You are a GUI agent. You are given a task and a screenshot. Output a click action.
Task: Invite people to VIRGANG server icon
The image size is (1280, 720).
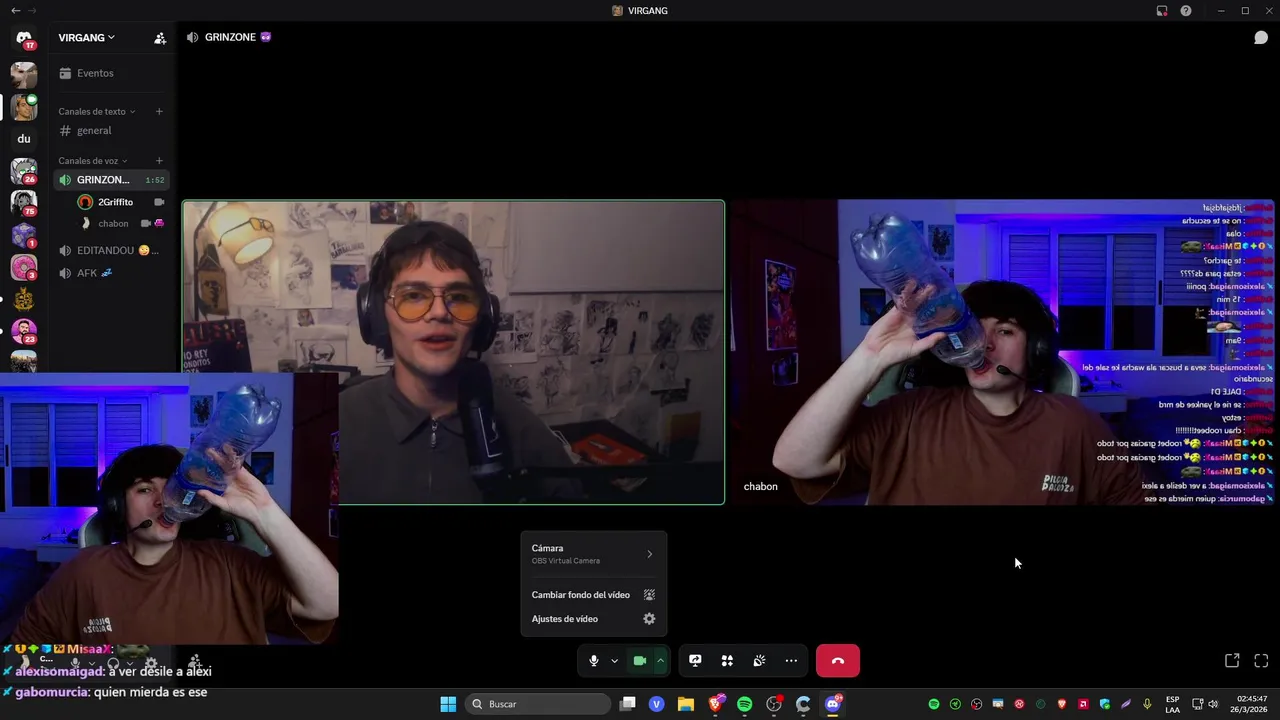tap(160, 38)
